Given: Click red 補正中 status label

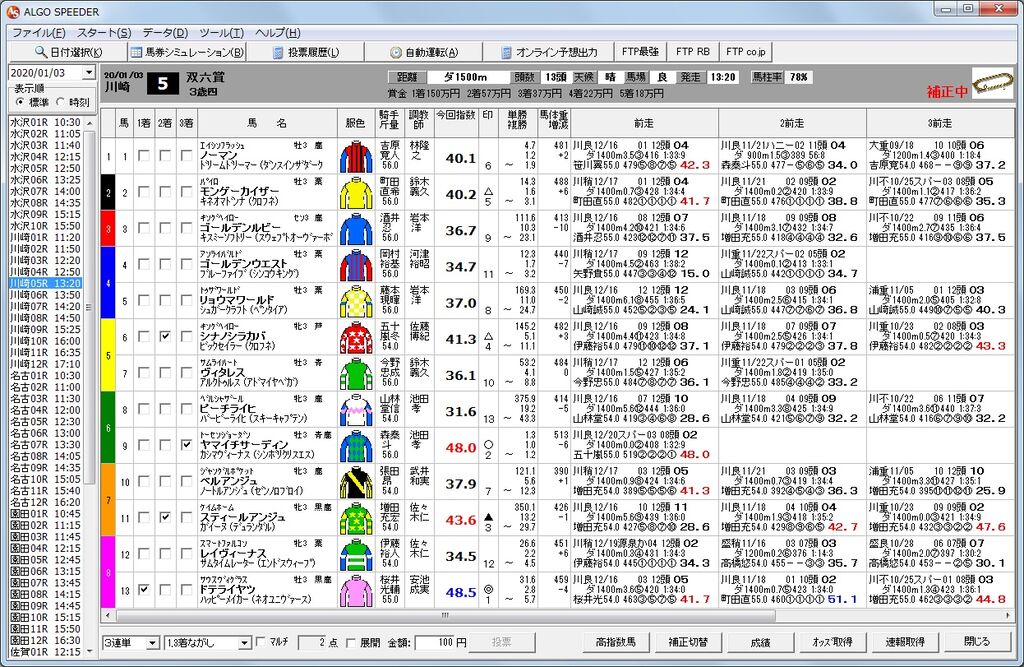Looking at the screenshot, I should coord(948,92).
